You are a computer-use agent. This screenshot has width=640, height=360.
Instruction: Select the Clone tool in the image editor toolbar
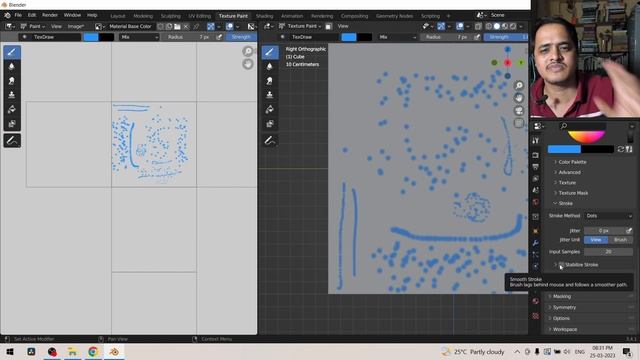pyautogui.click(x=12, y=95)
